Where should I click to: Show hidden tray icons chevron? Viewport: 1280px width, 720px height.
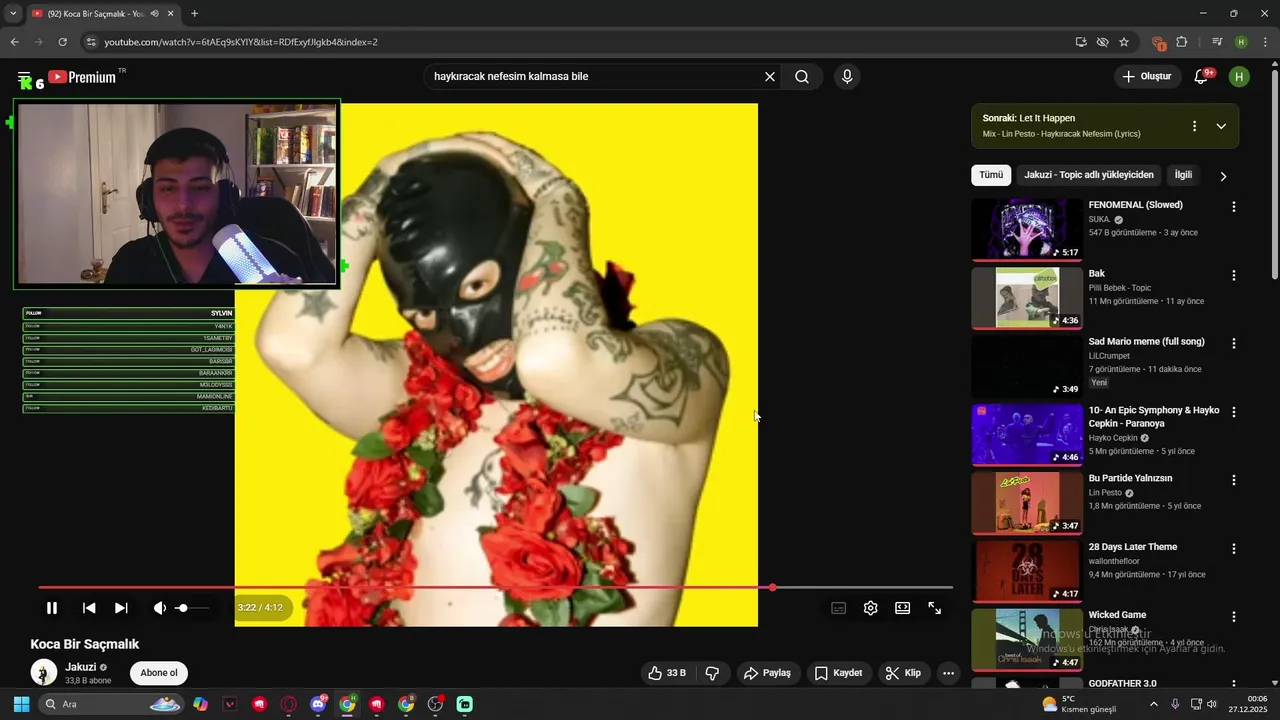(x=1153, y=704)
